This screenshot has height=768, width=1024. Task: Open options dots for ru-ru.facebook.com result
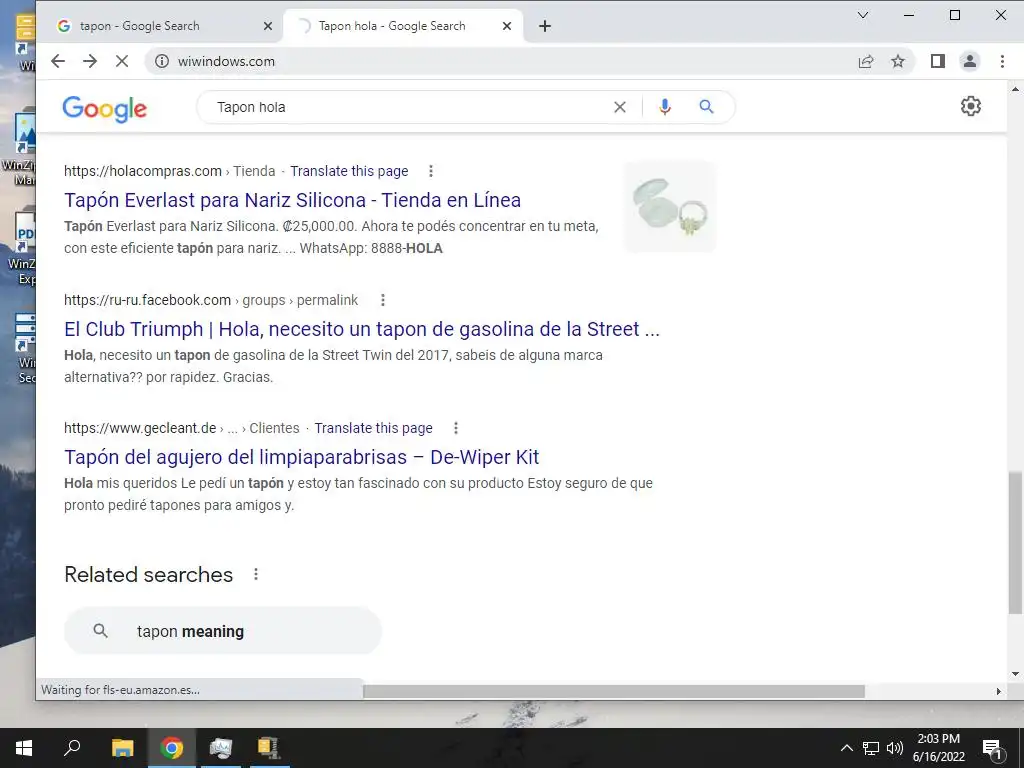pos(383,300)
